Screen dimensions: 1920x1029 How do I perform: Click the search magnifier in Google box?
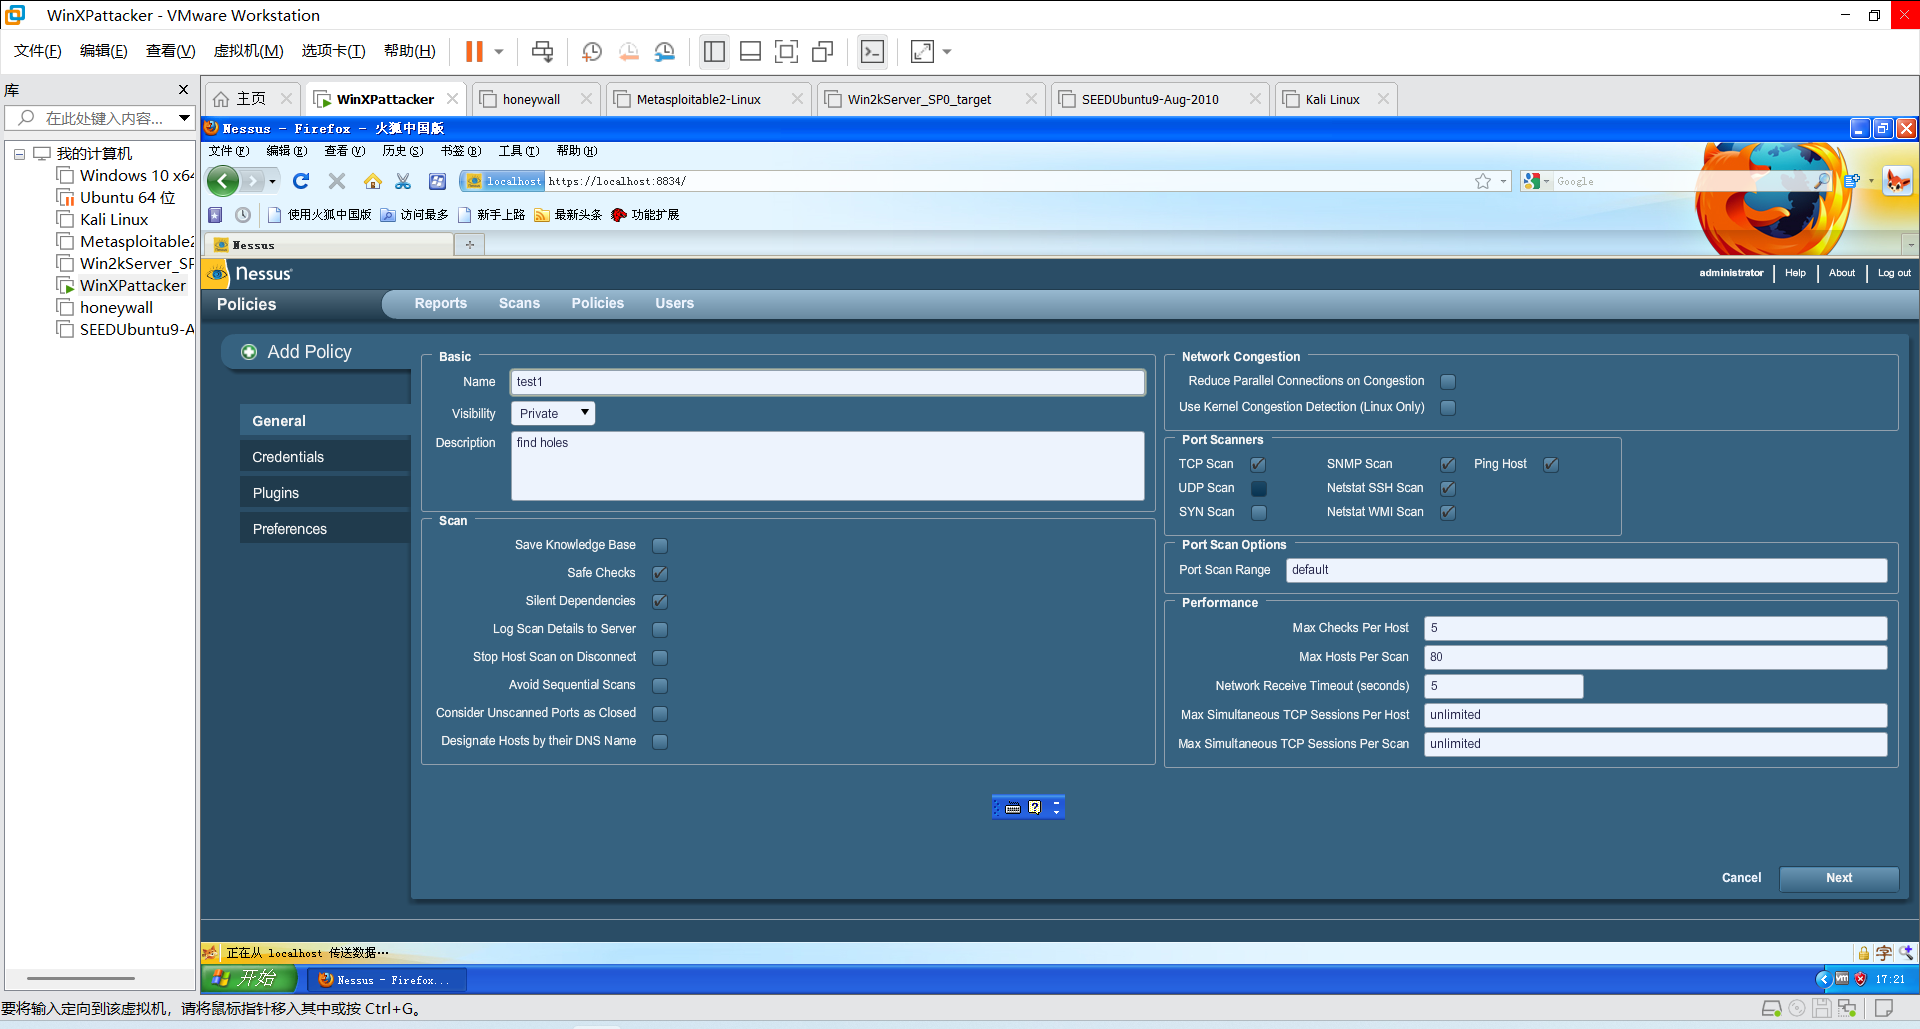[x=1822, y=181]
